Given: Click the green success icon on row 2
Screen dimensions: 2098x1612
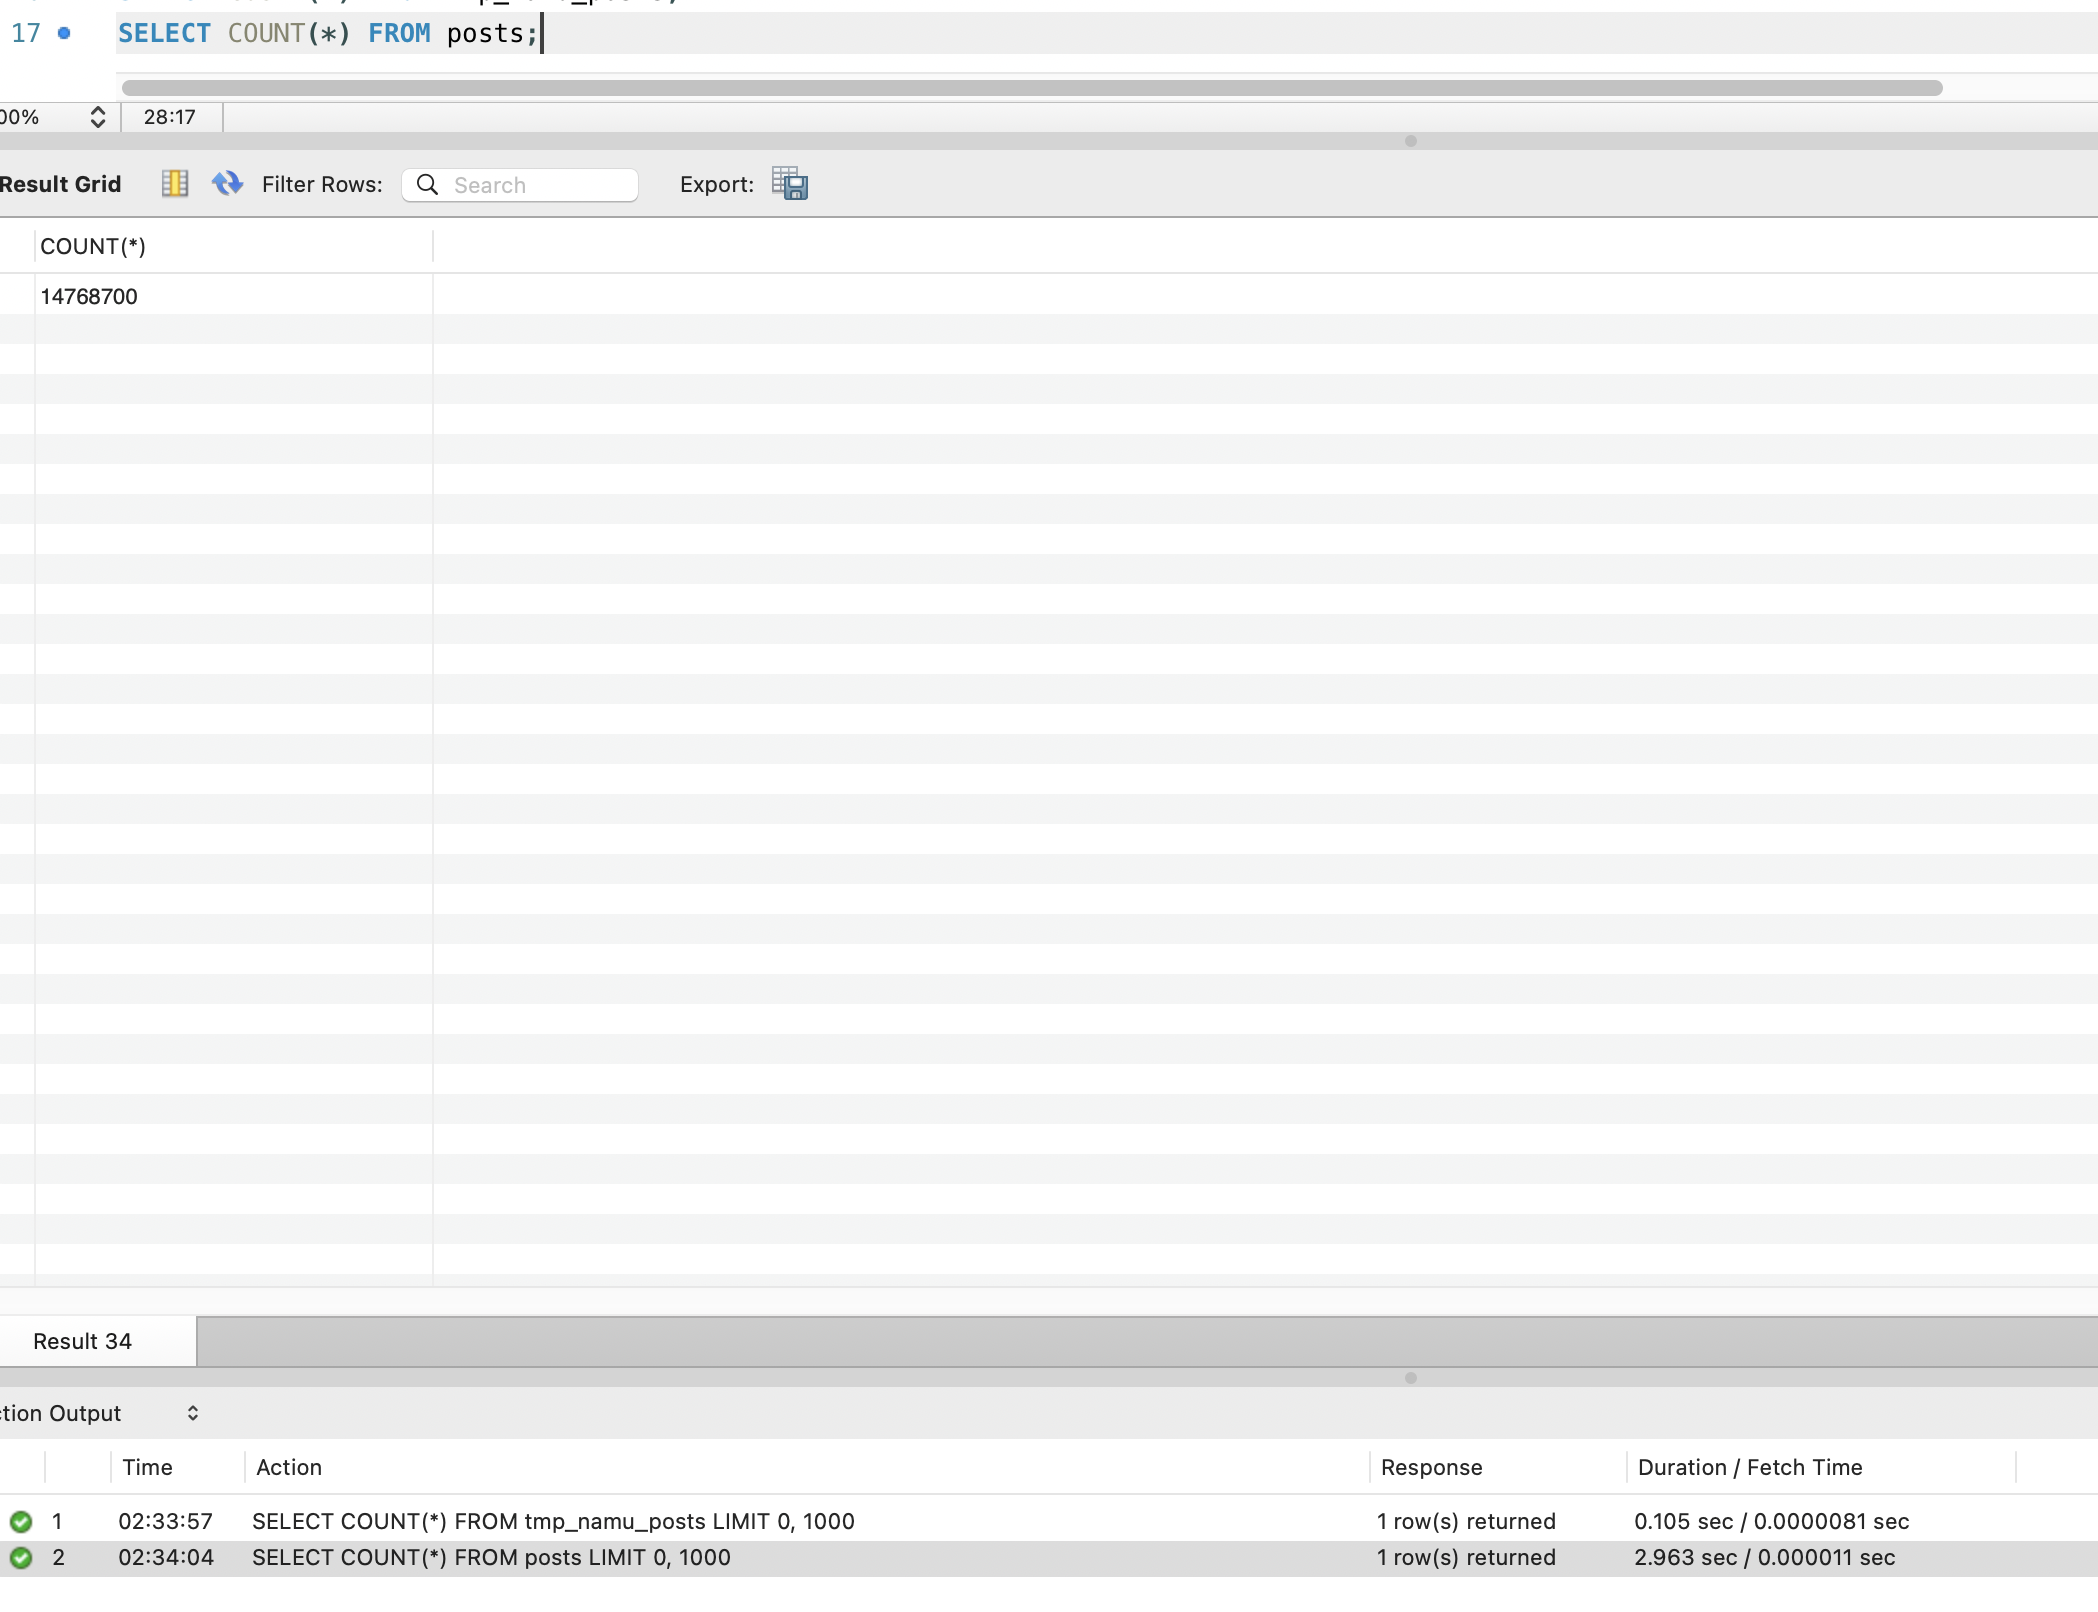Looking at the screenshot, I should [x=21, y=1558].
